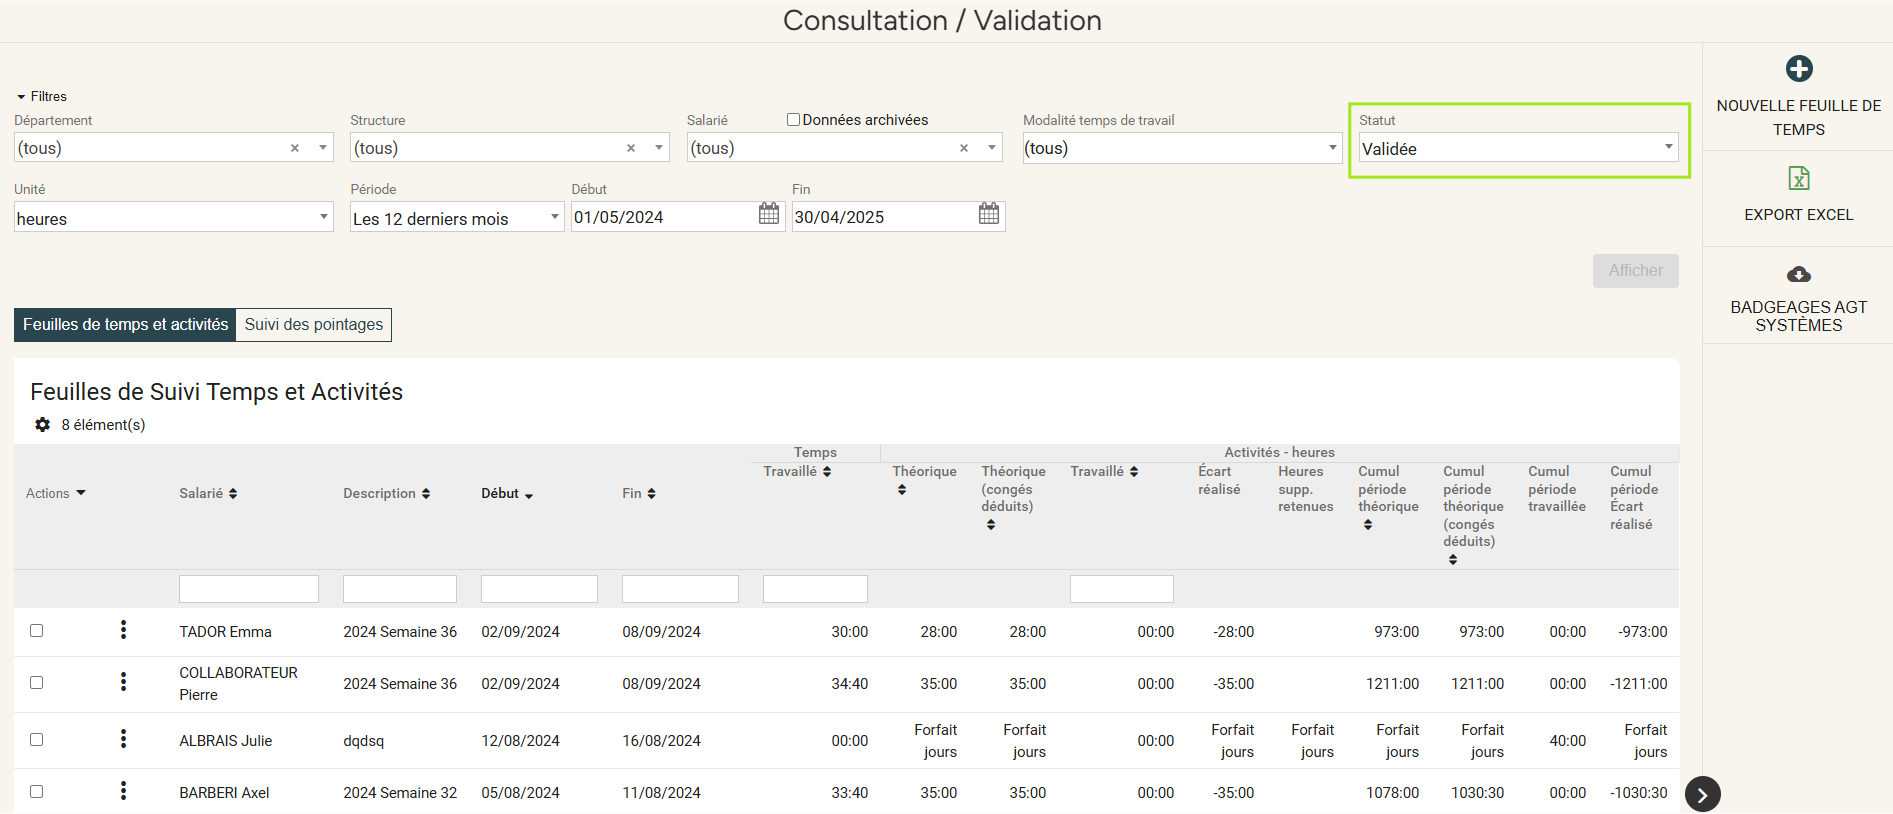
Task: Open the Unité heures dropdown
Action: (x=173, y=218)
